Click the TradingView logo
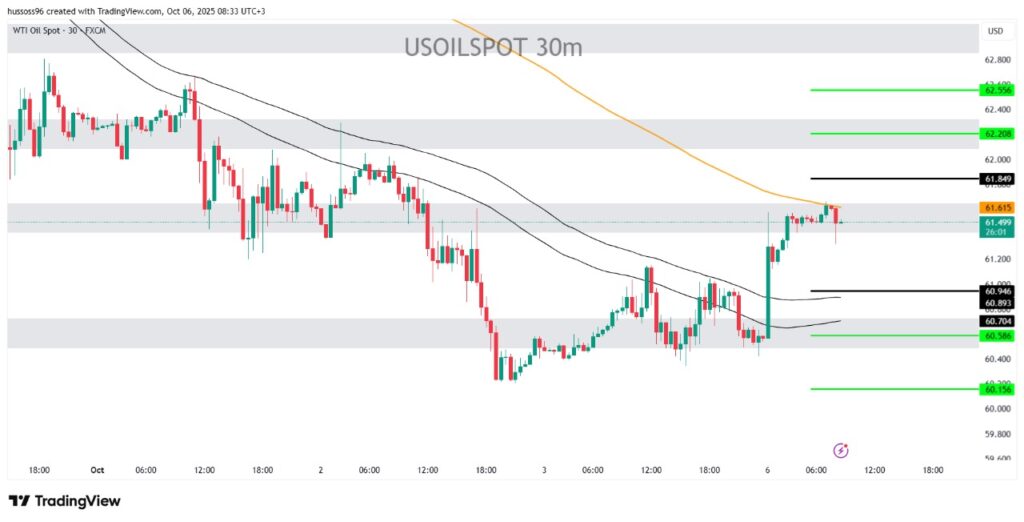The image size is (1024, 522). click(64, 501)
